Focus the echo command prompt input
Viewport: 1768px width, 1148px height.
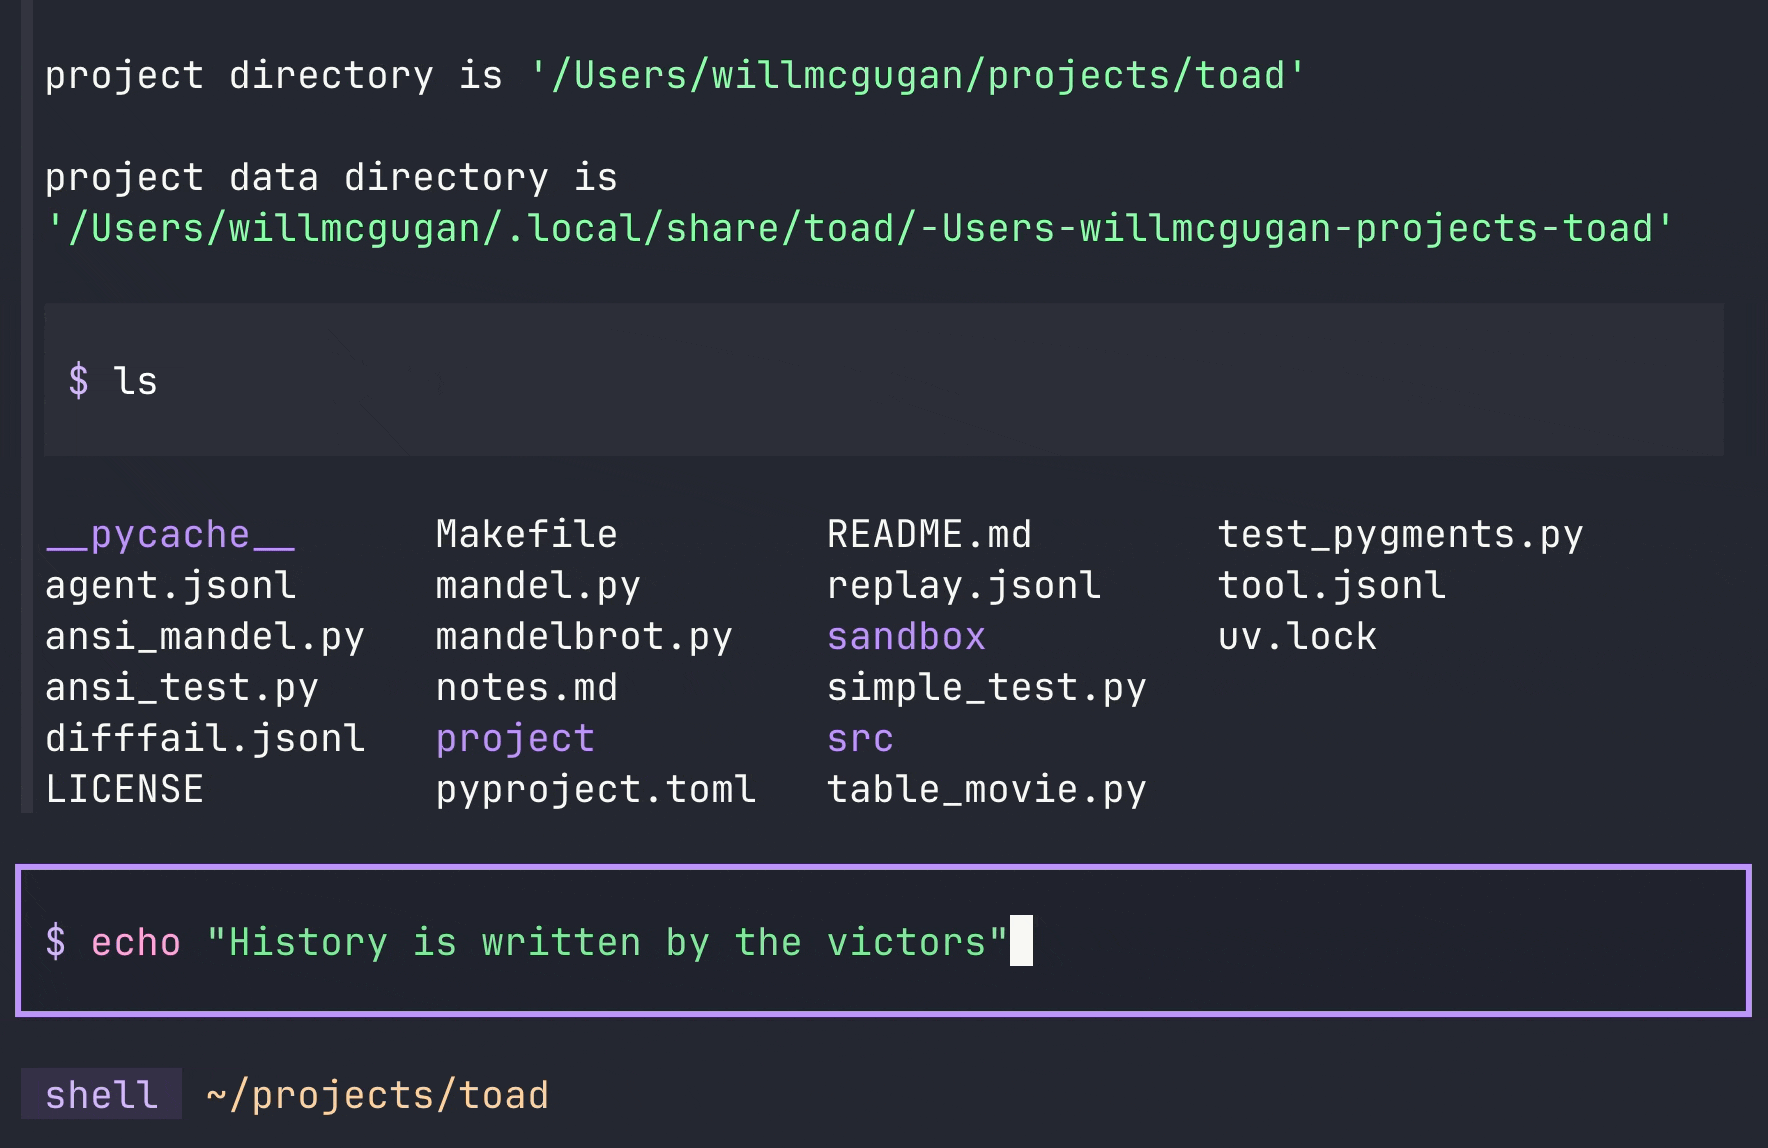(1300, 941)
